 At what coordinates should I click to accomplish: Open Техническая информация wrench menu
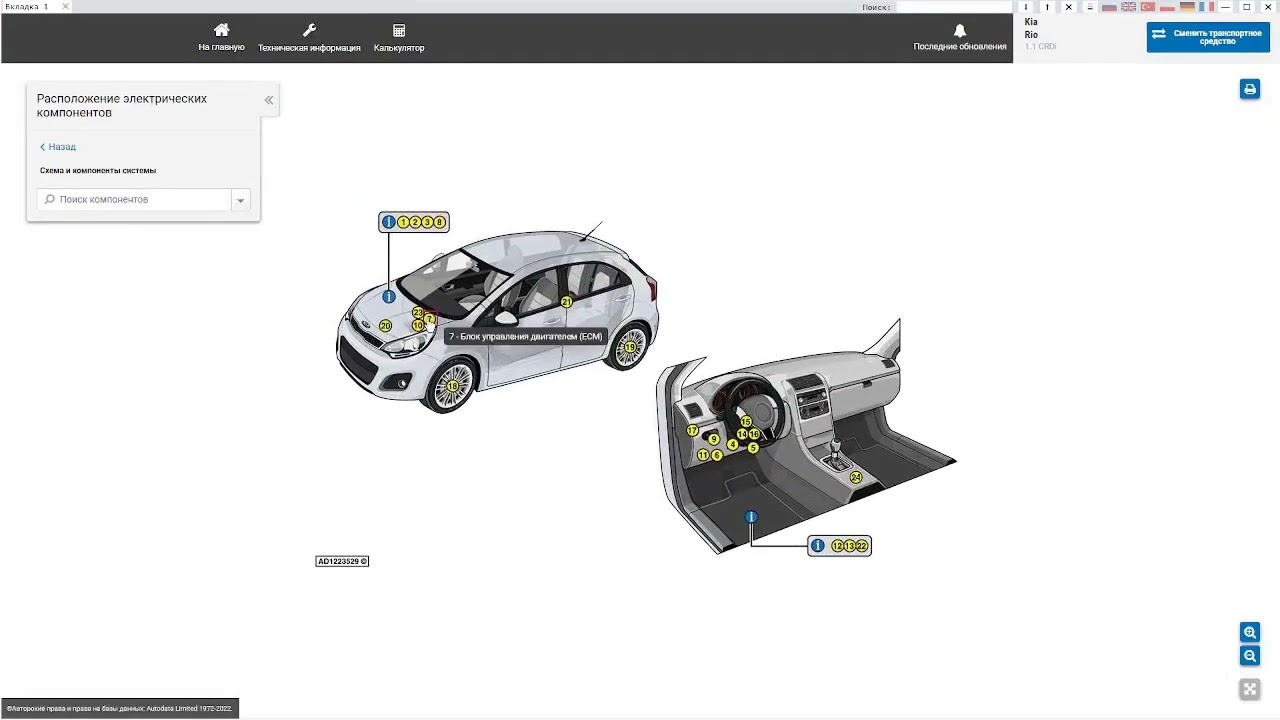[309, 37]
